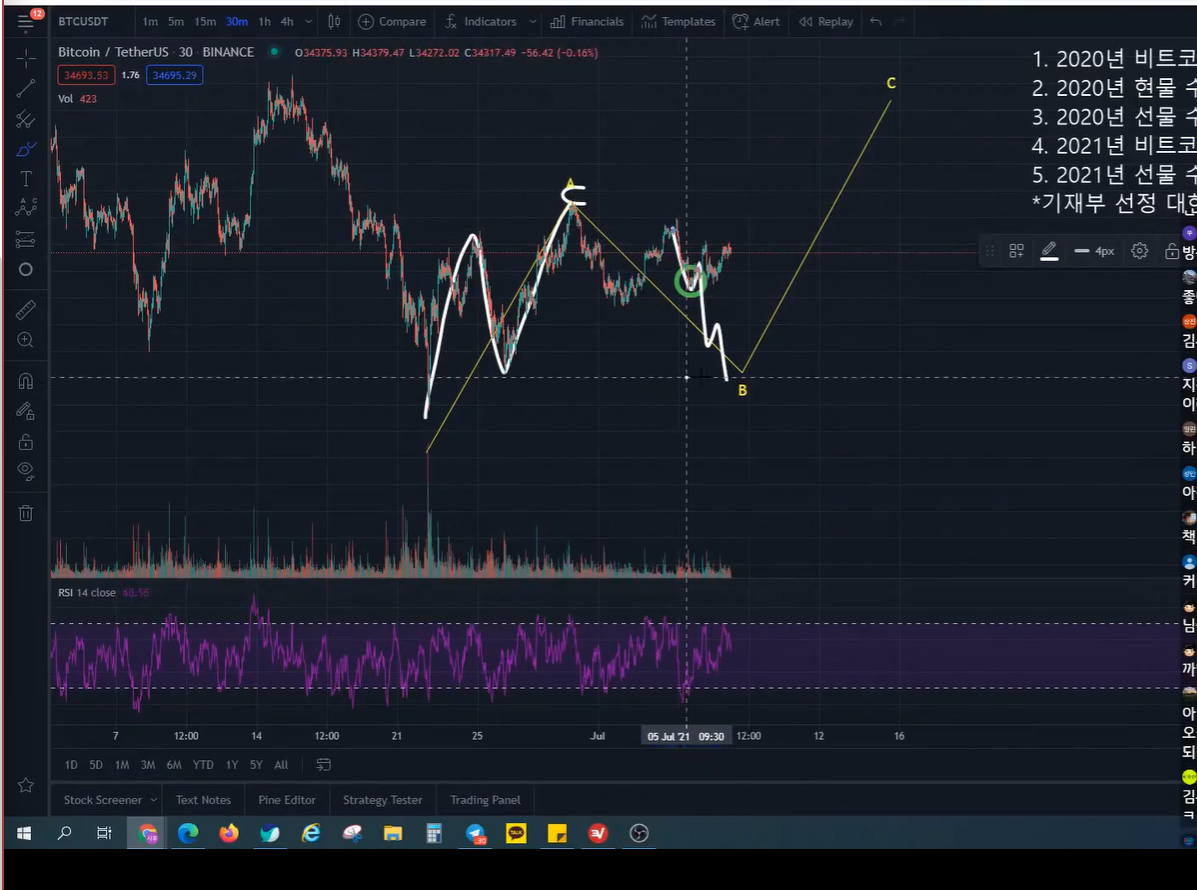Open the candle chart type selector

[334, 21]
